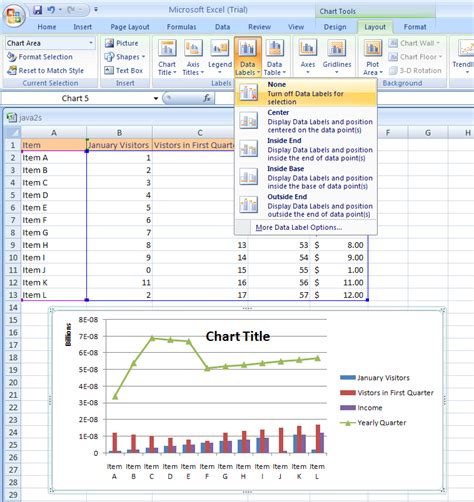The height and width of the screenshot is (502, 474).
Task: Select the Yearly Quarter legend entry
Action: point(373,423)
